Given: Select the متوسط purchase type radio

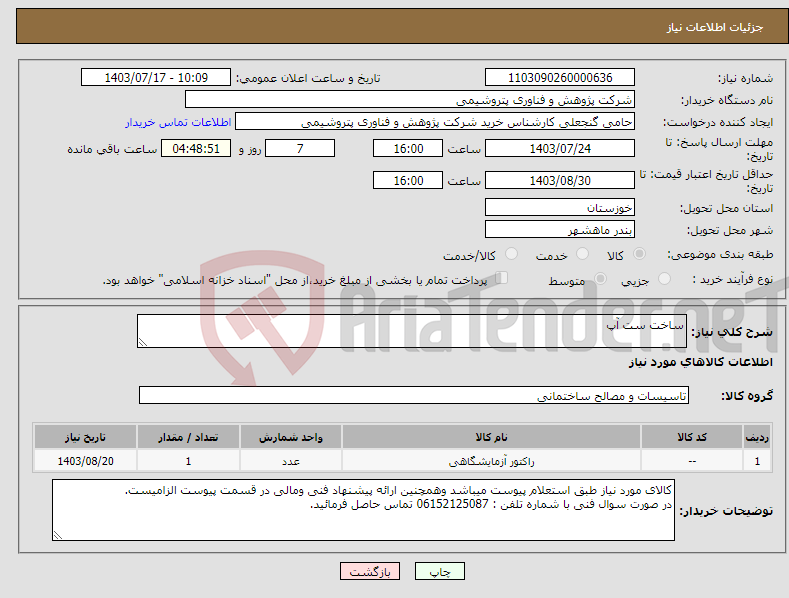Looking at the screenshot, I should (x=600, y=279).
